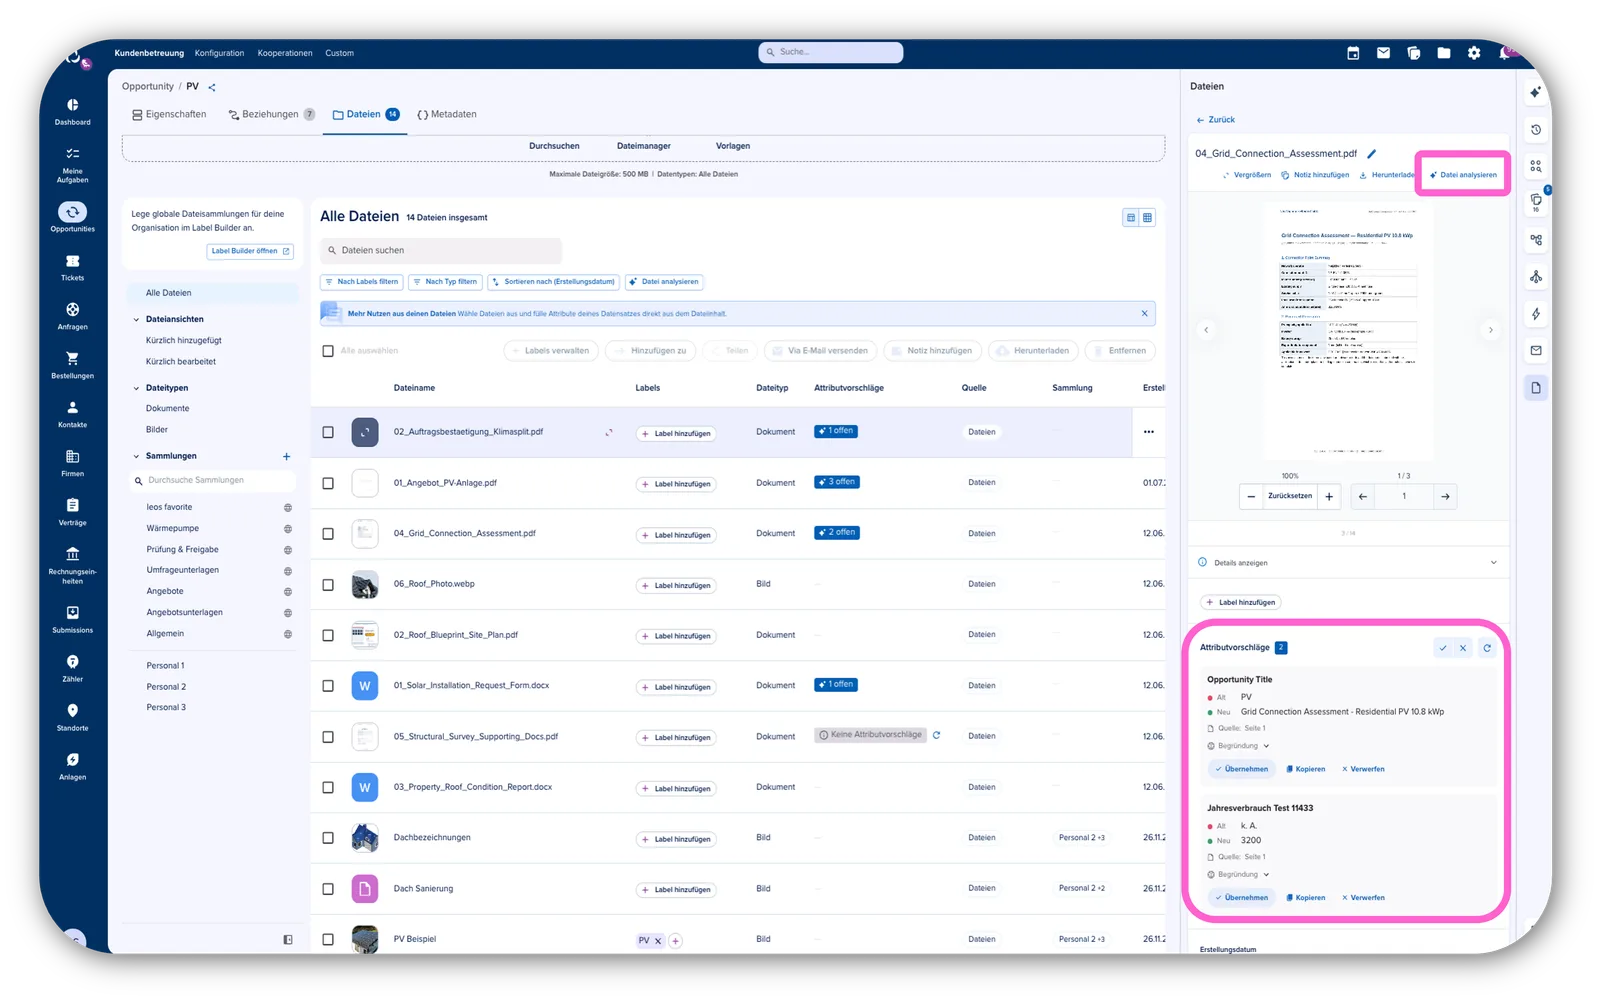Open the envelope icon in right rail

[1536, 351]
